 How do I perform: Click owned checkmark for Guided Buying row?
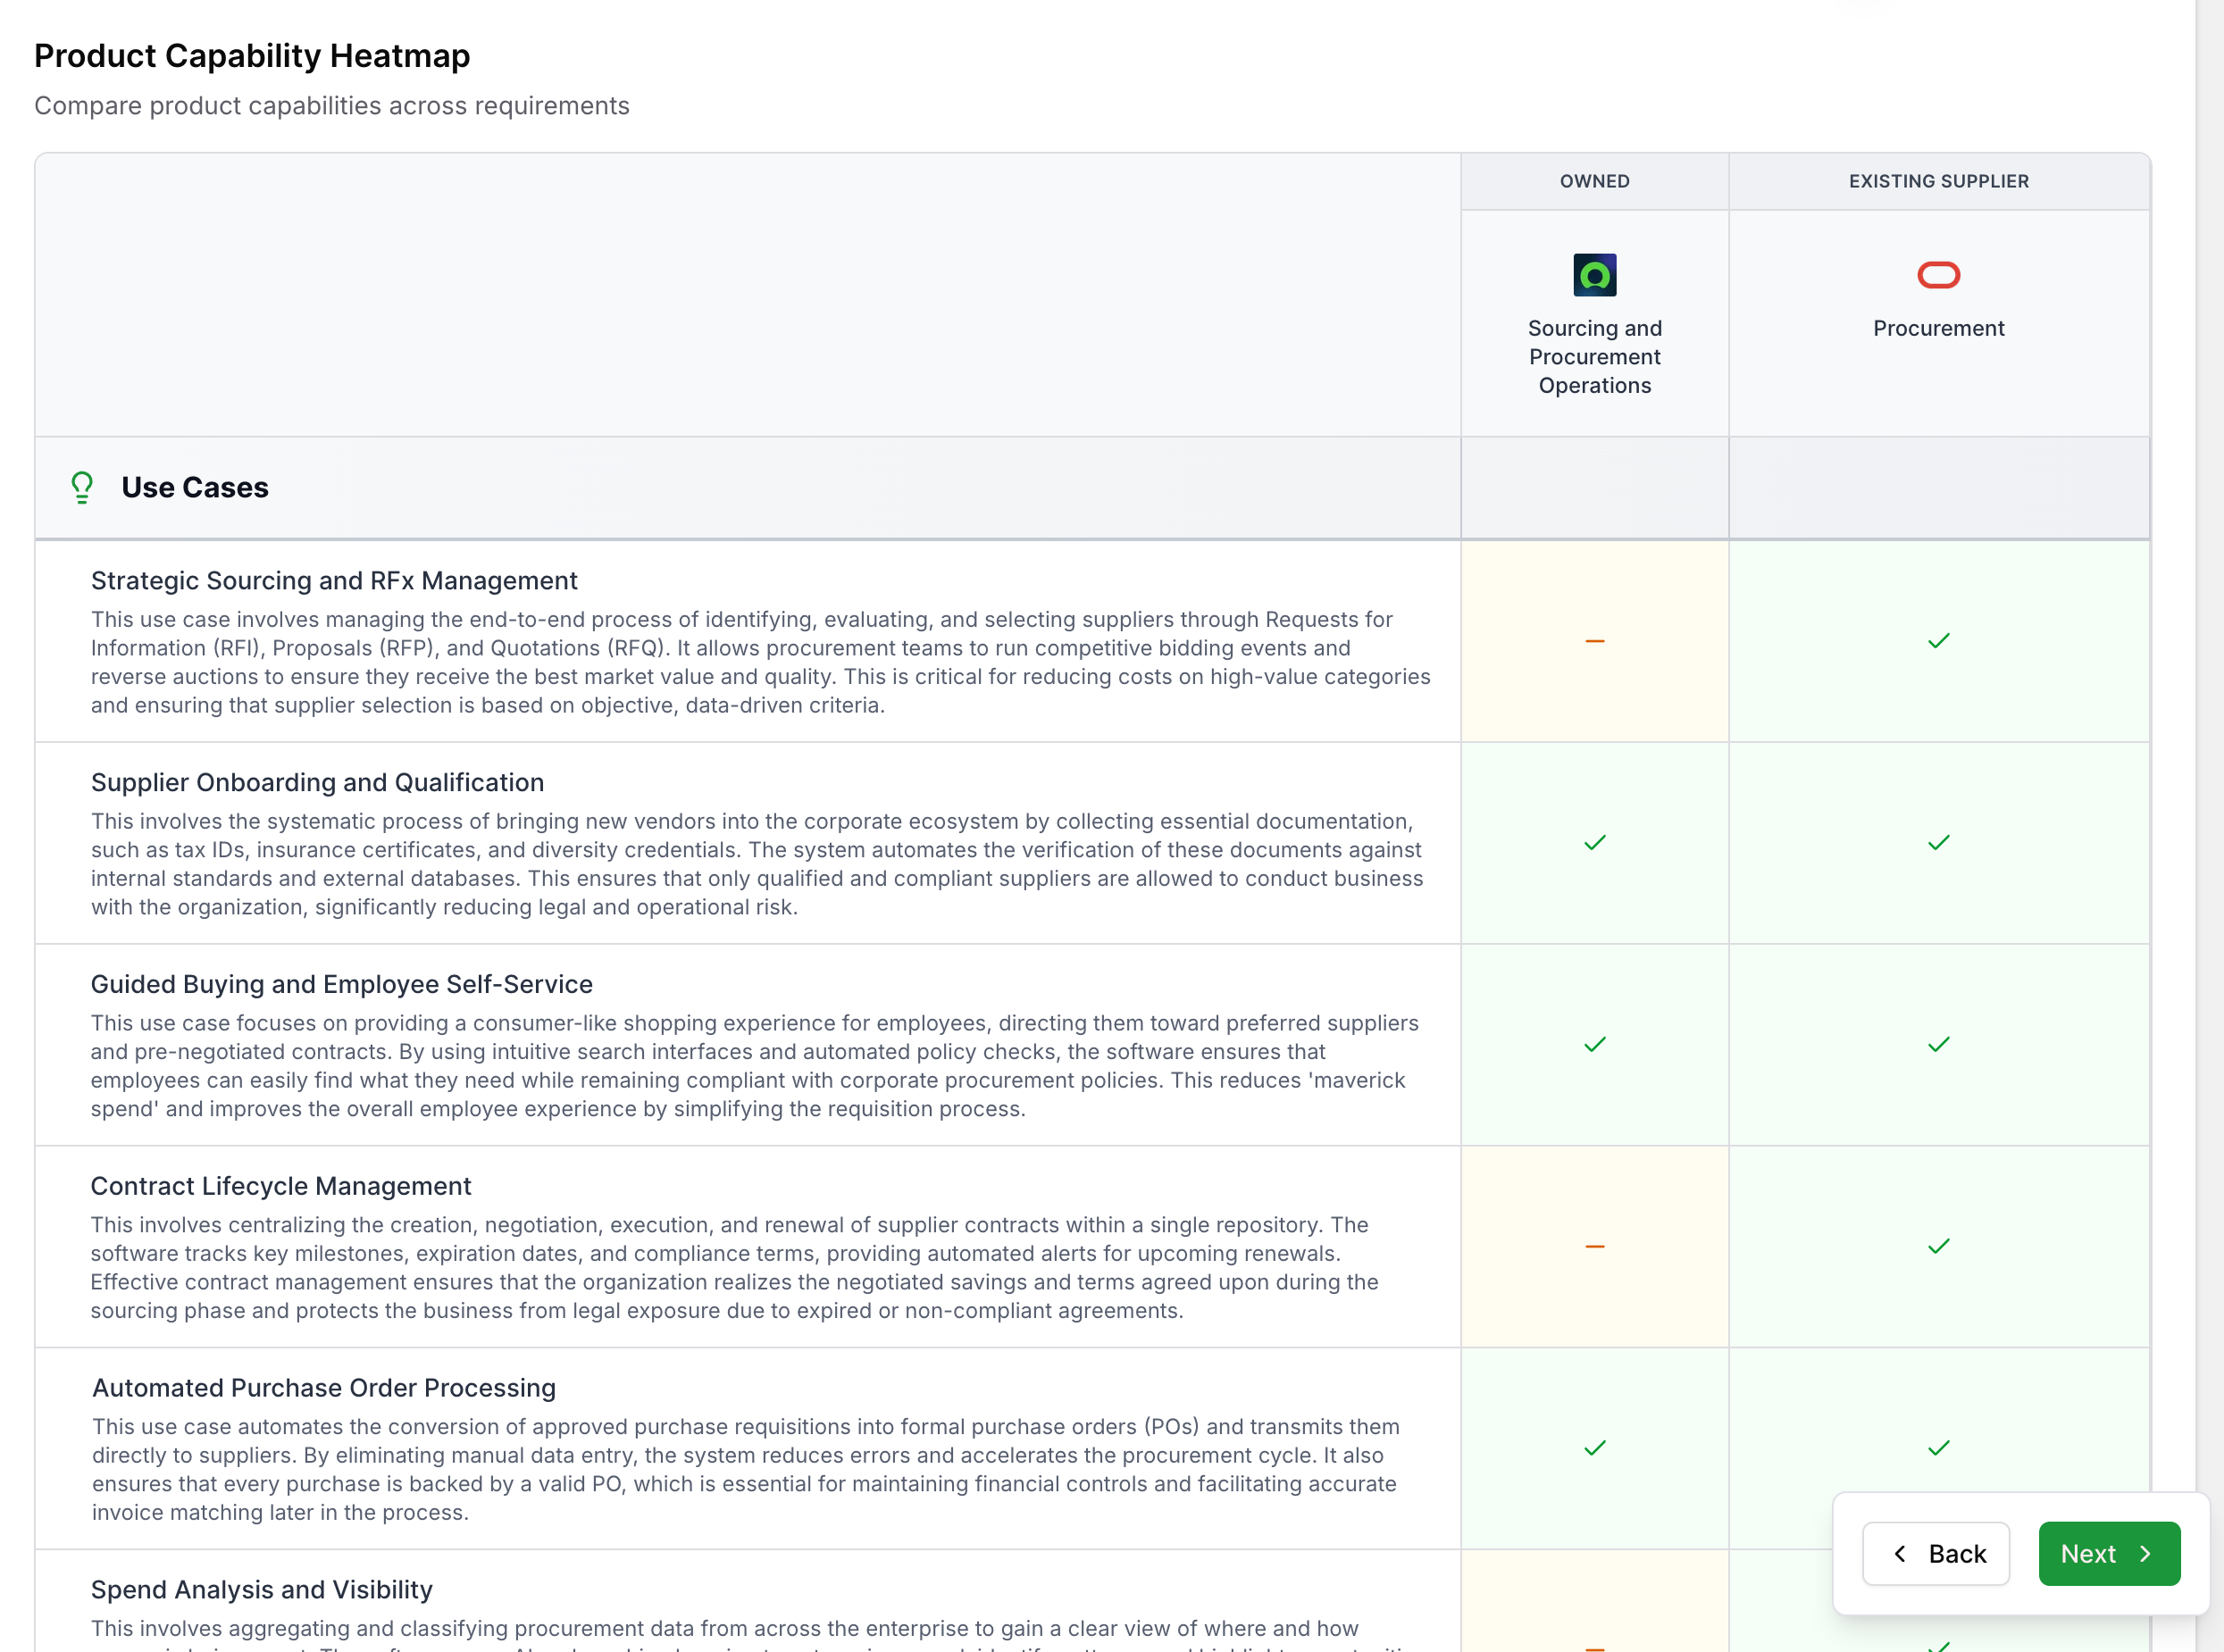(1594, 1045)
